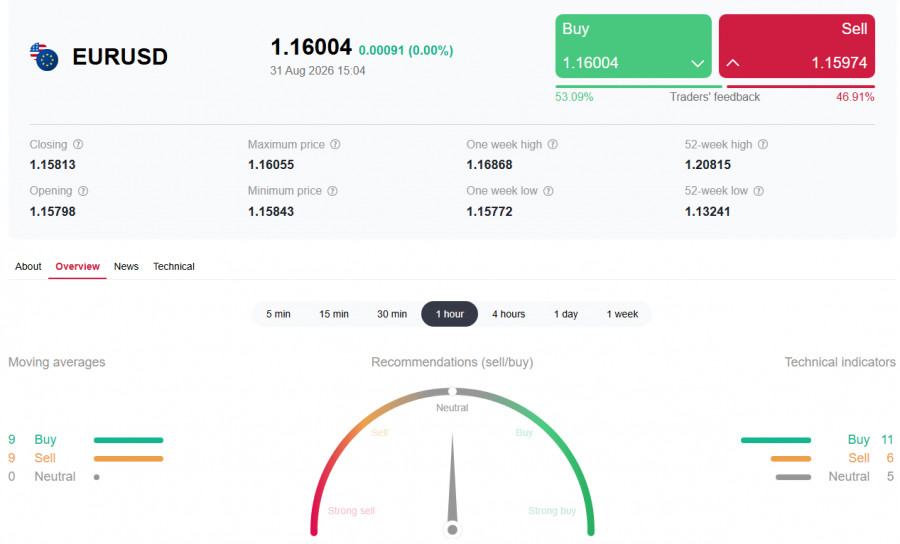Click the price change 0.00091 (0.00%)
Image resolution: width=900 pixels, height=544 pixels.
(406, 50)
